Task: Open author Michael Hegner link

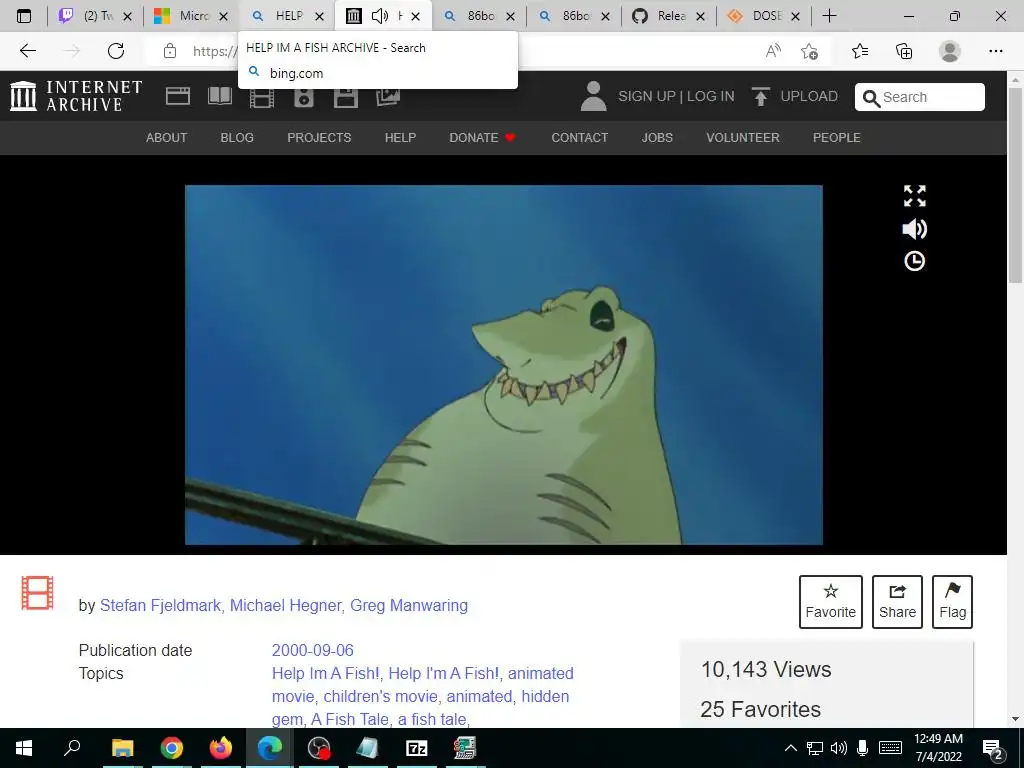Action: pos(285,605)
